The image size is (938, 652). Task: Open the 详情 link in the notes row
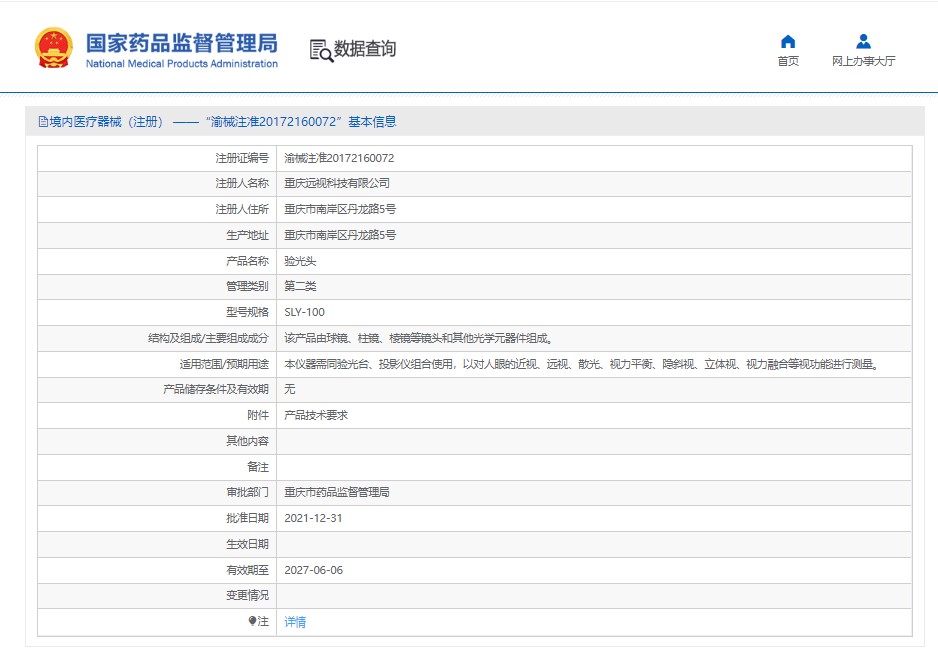tap(295, 622)
